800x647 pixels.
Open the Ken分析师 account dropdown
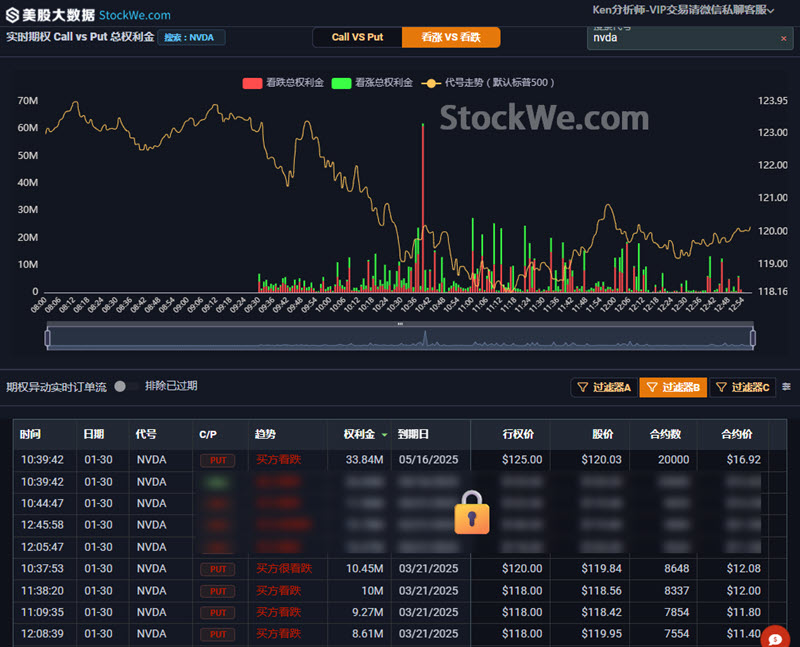683,10
